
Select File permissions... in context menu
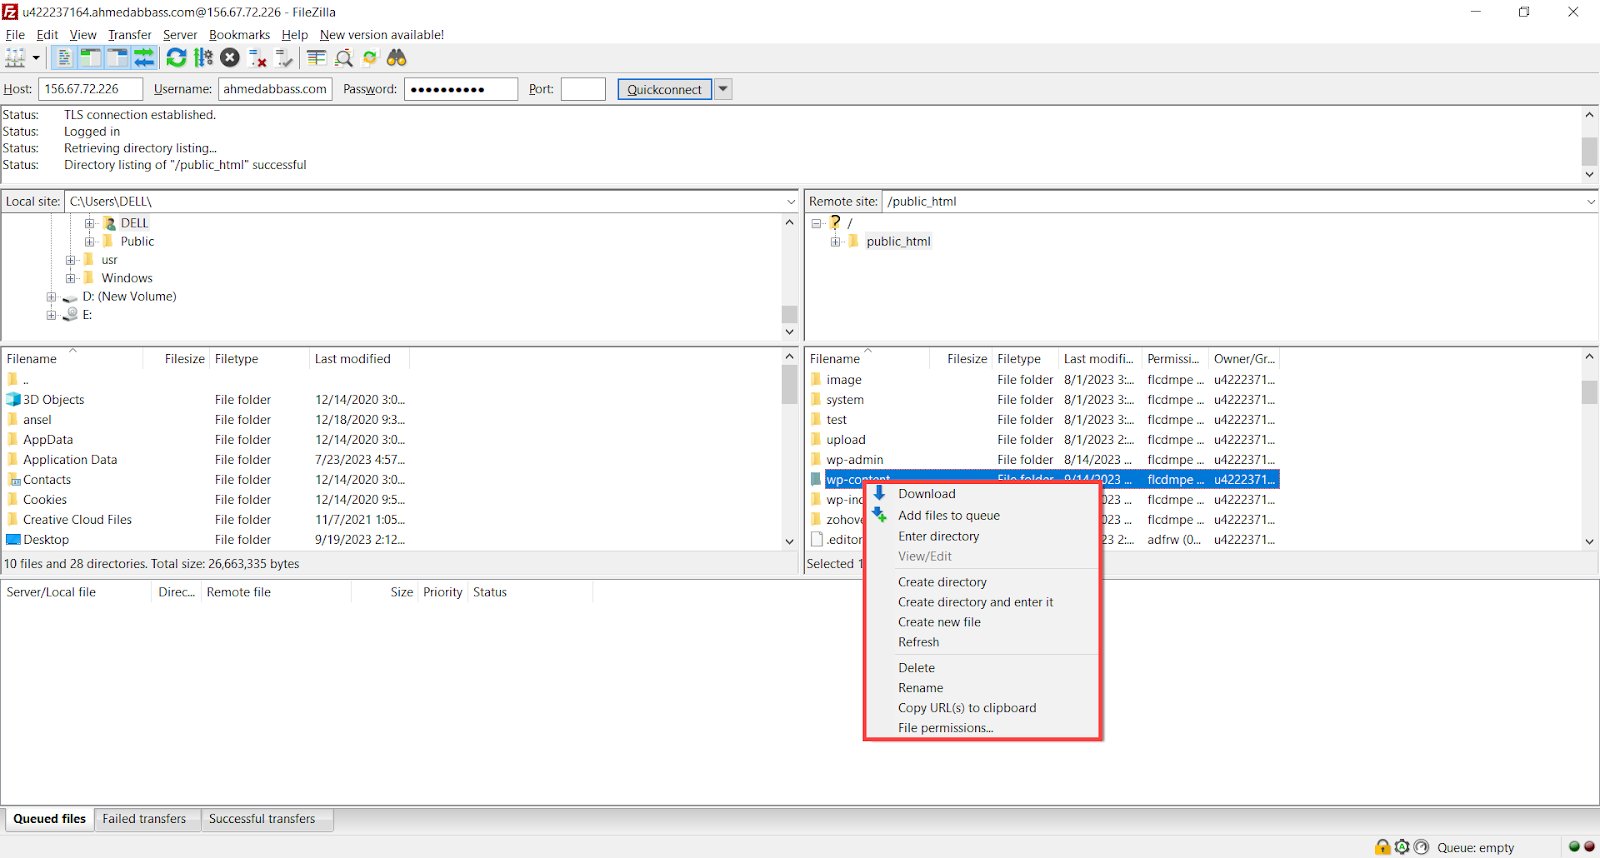tap(945, 728)
